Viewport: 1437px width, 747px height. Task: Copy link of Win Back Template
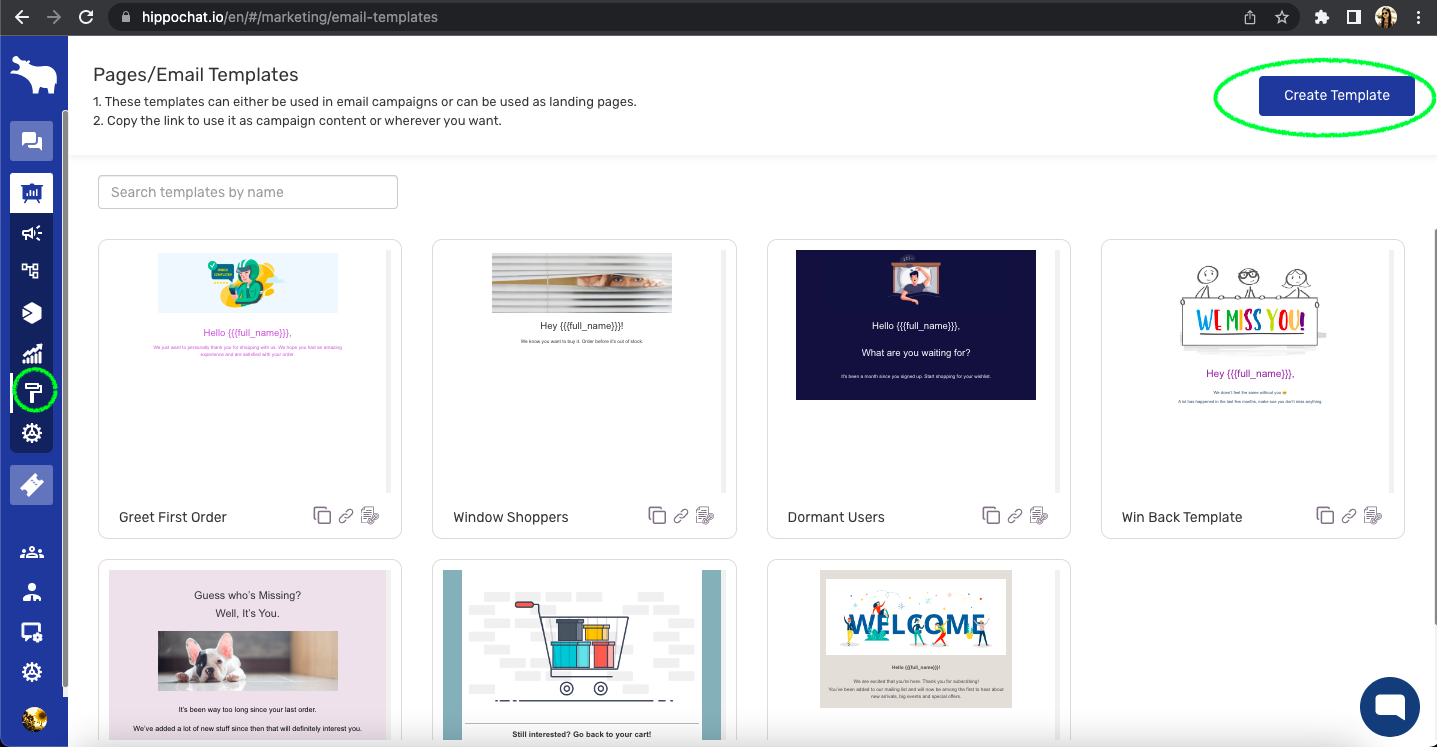[x=1349, y=516]
